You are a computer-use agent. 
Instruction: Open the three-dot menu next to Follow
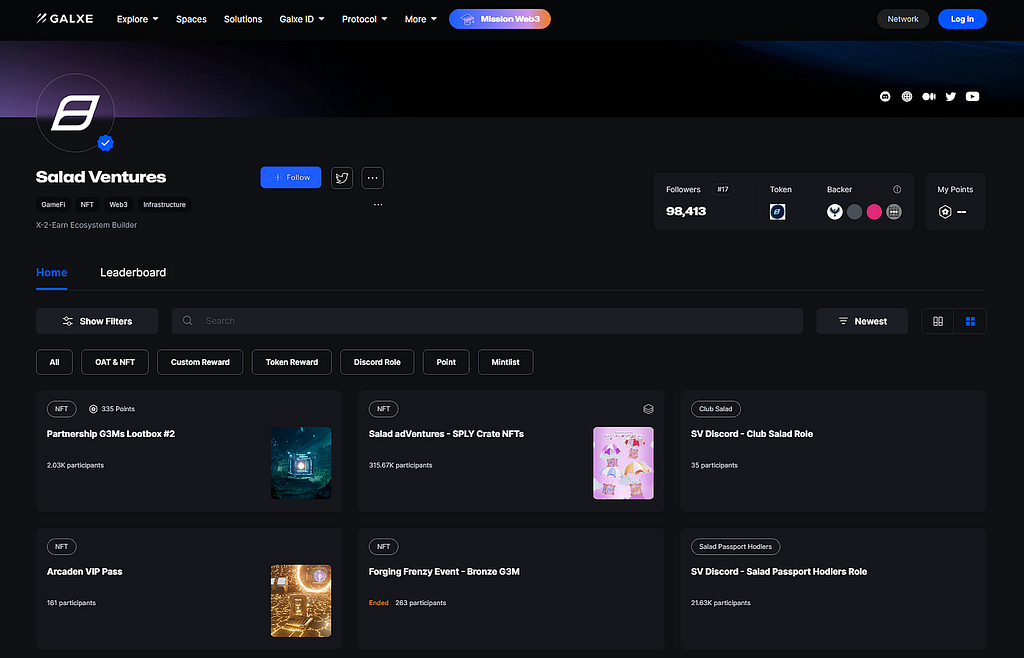(x=372, y=178)
